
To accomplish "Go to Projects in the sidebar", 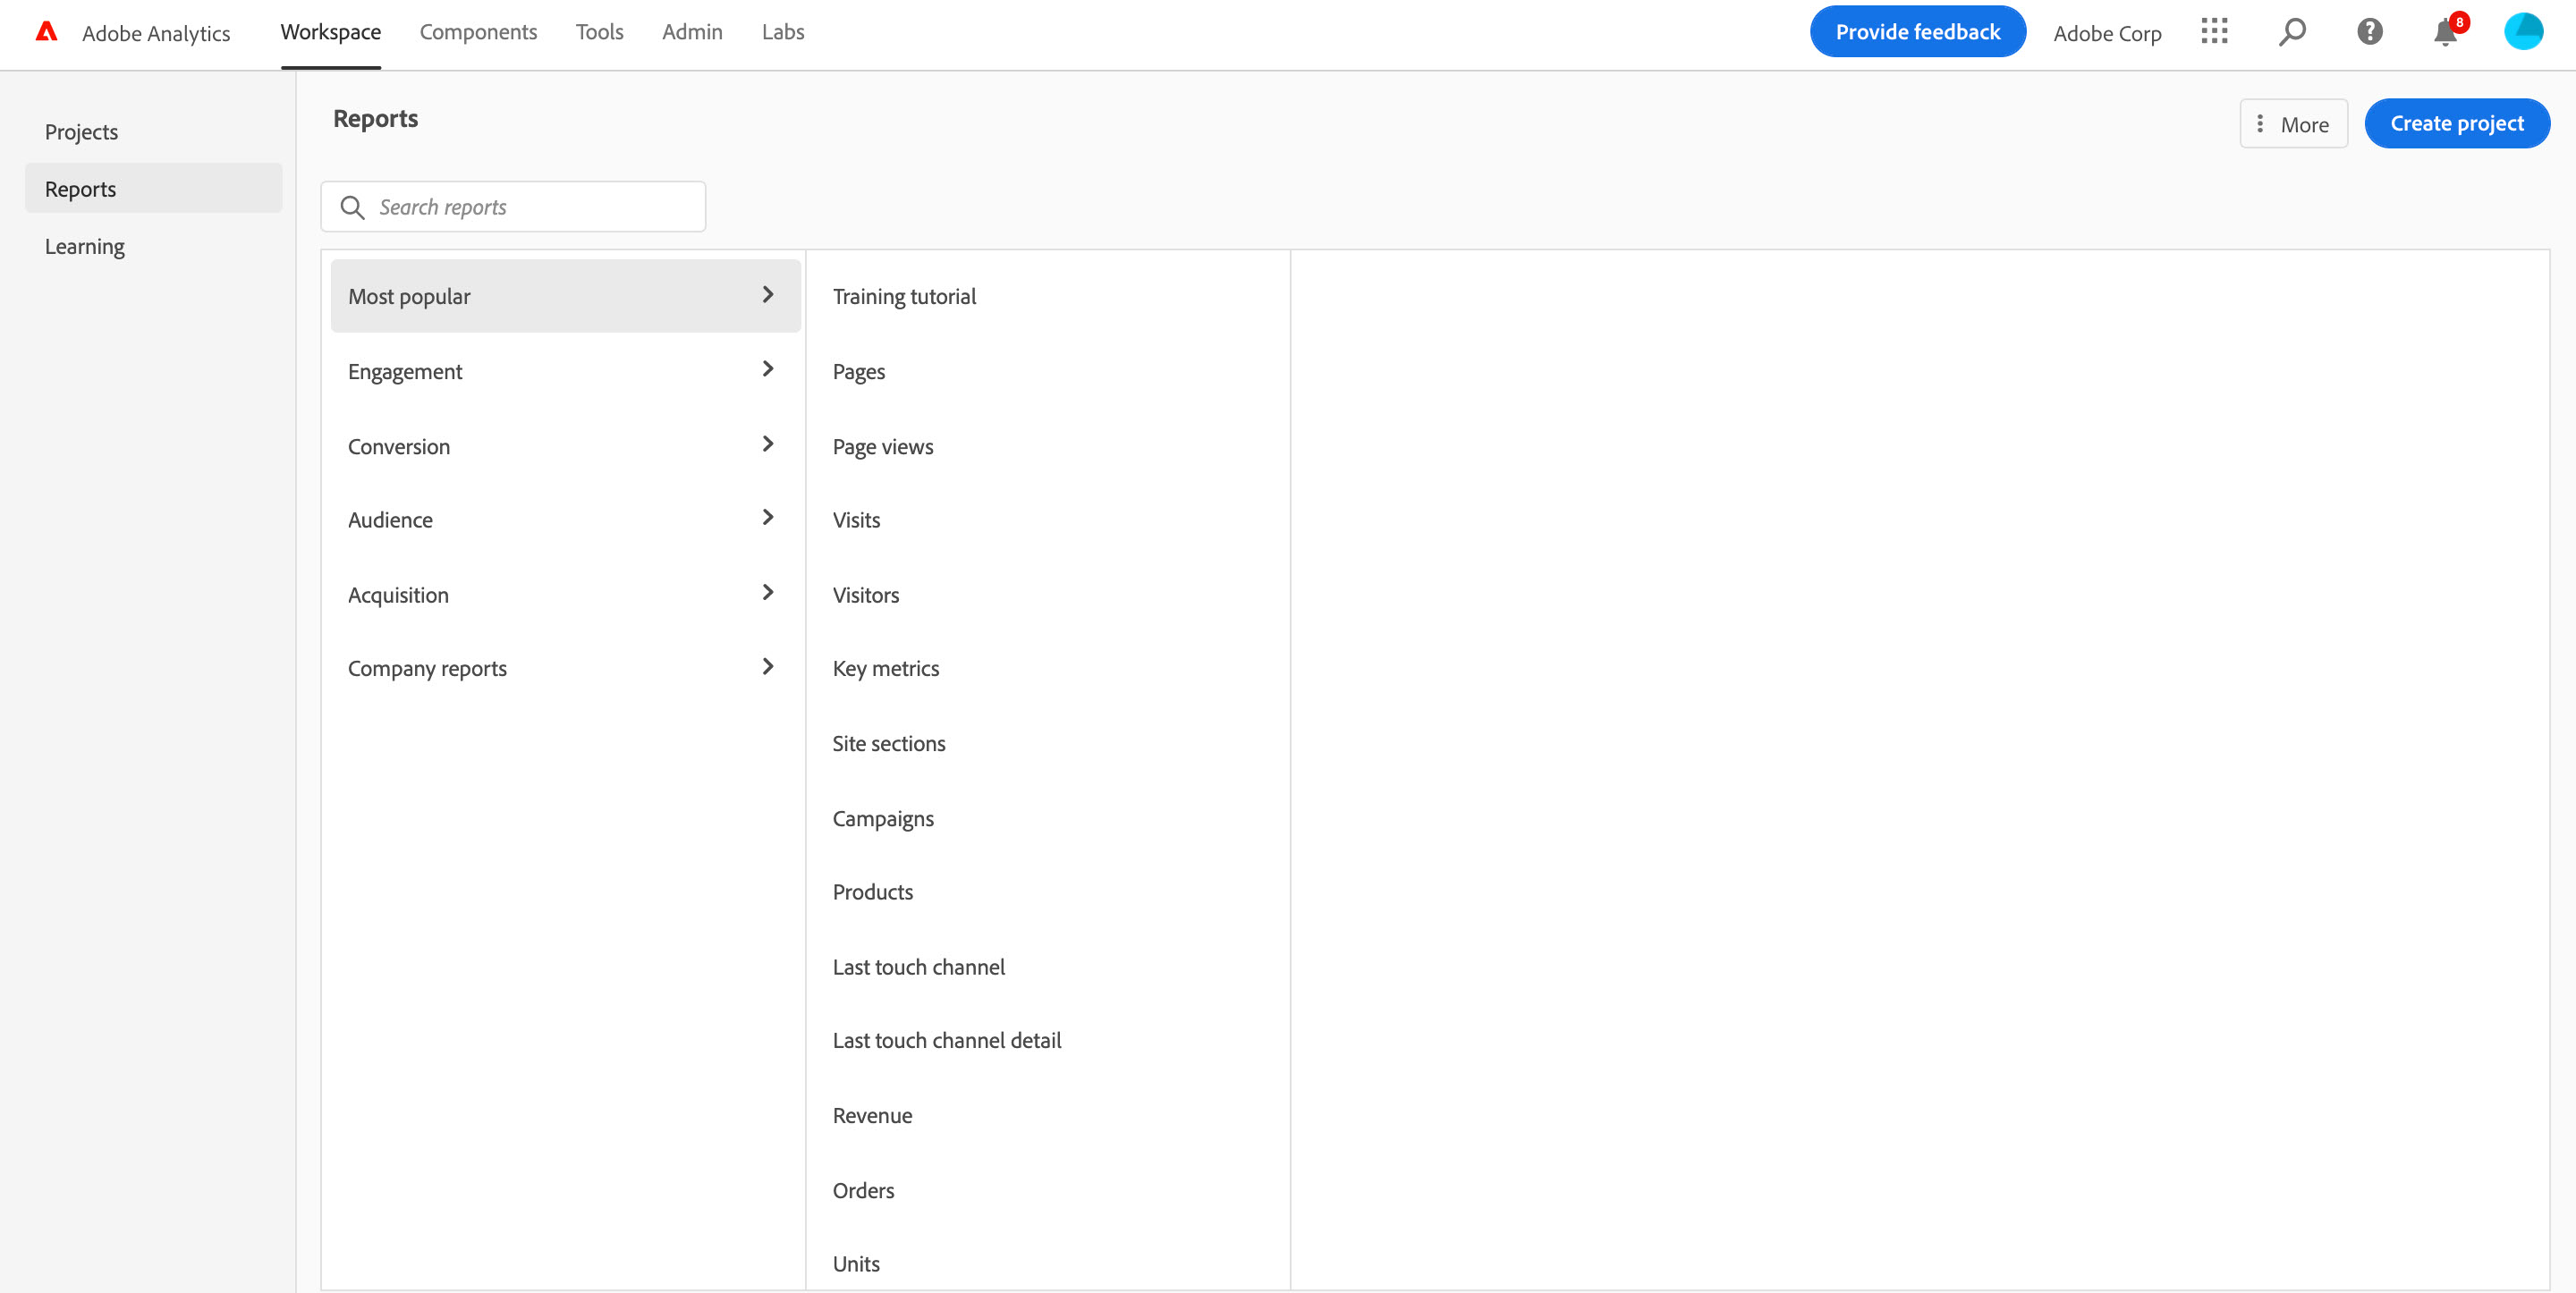I will tap(81, 132).
